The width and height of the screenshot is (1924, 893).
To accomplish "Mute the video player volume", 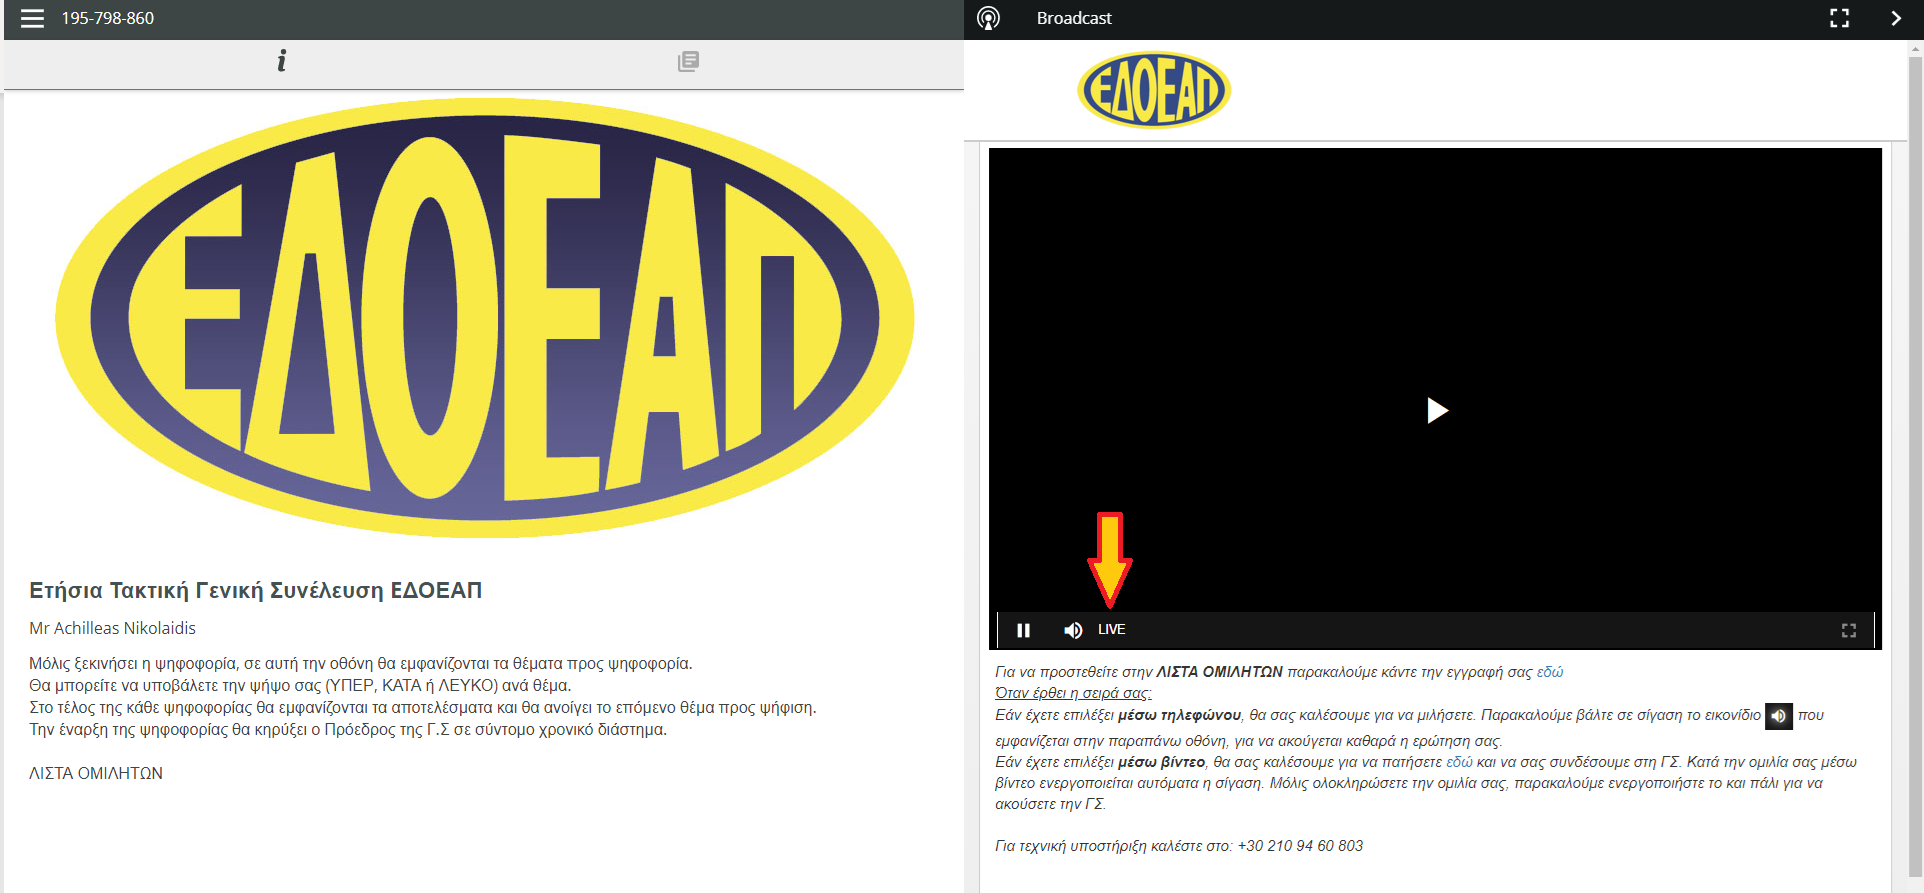I will point(1073,630).
